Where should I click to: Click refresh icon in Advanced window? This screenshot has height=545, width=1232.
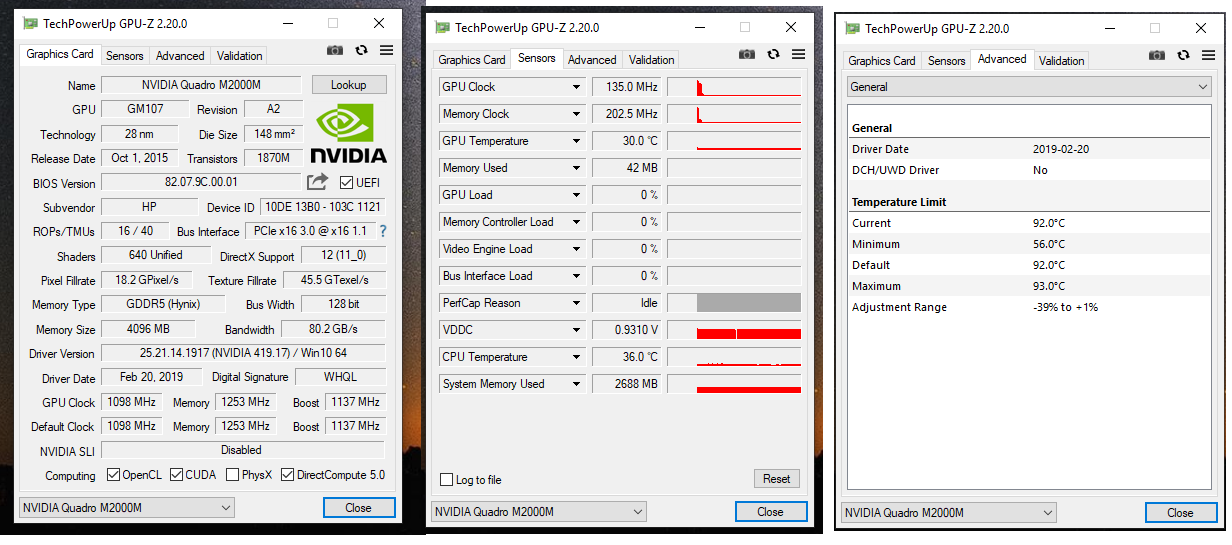point(1183,55)
